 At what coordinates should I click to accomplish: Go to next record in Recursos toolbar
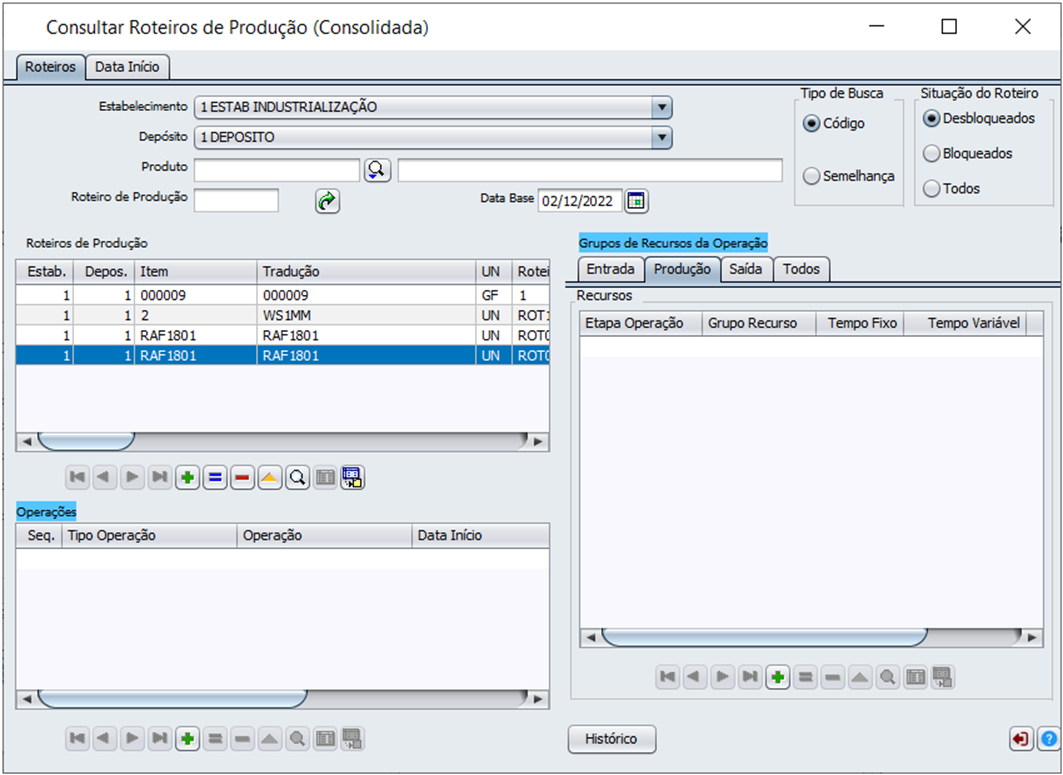pos(723,677)
